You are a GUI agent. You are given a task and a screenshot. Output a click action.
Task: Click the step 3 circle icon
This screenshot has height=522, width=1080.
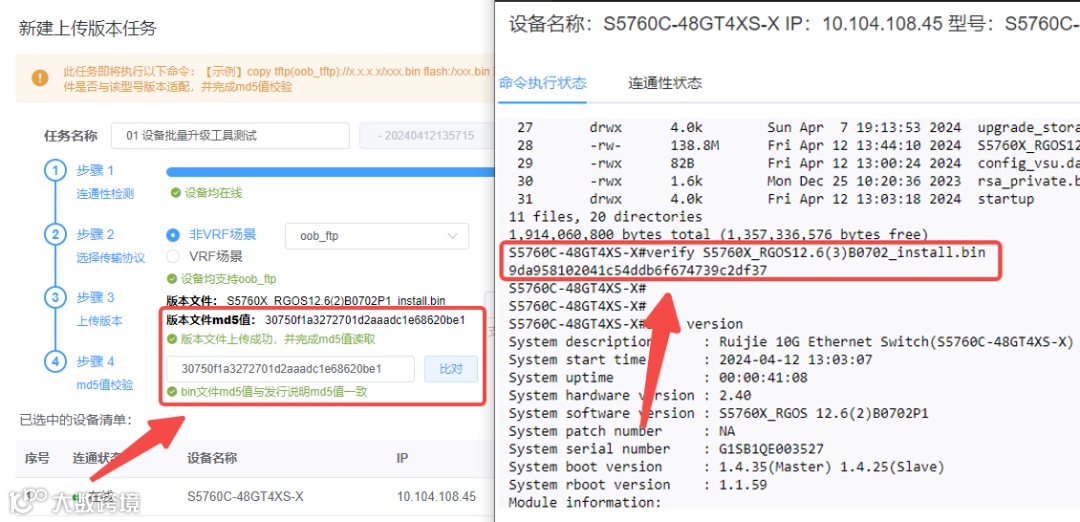click(x=55, y=298)
